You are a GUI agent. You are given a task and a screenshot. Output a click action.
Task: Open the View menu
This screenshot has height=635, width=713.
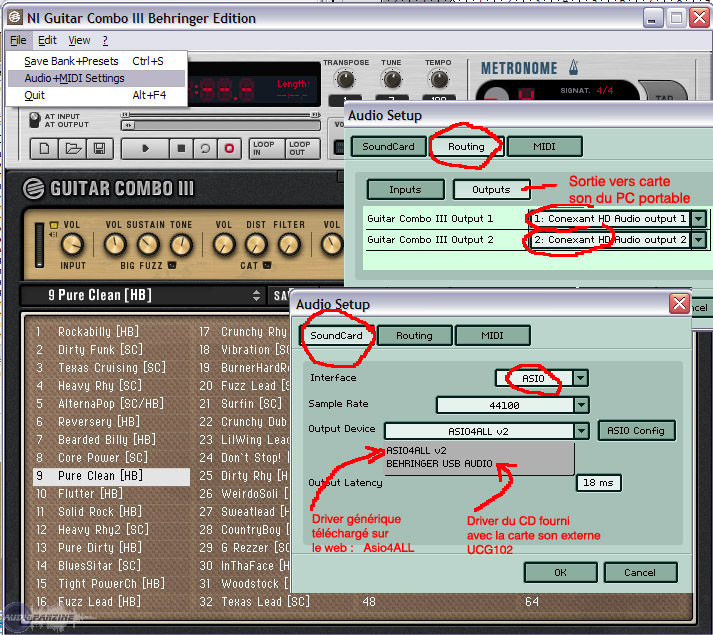[79, 40]
